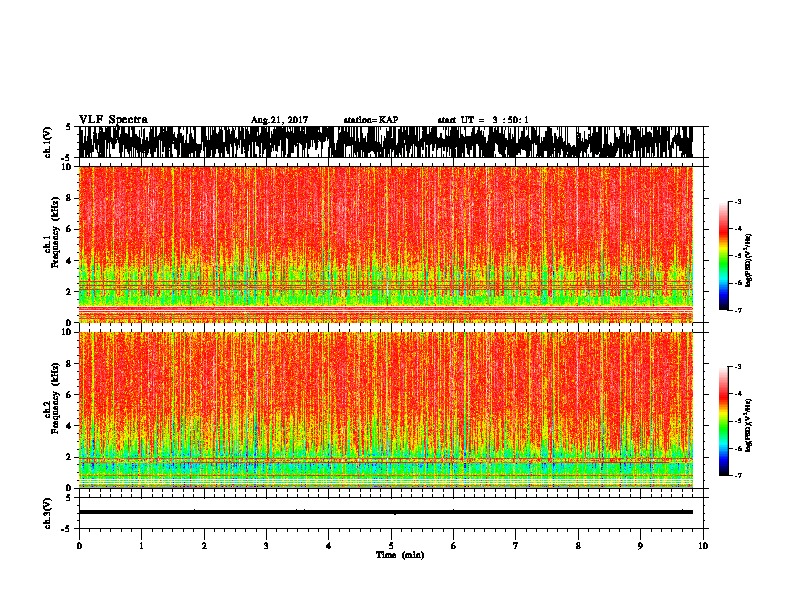This screenshot has width=792, height=612.
Task: Click the "2" kHz tick of ch.2 frequency axis
Action: 71,457
